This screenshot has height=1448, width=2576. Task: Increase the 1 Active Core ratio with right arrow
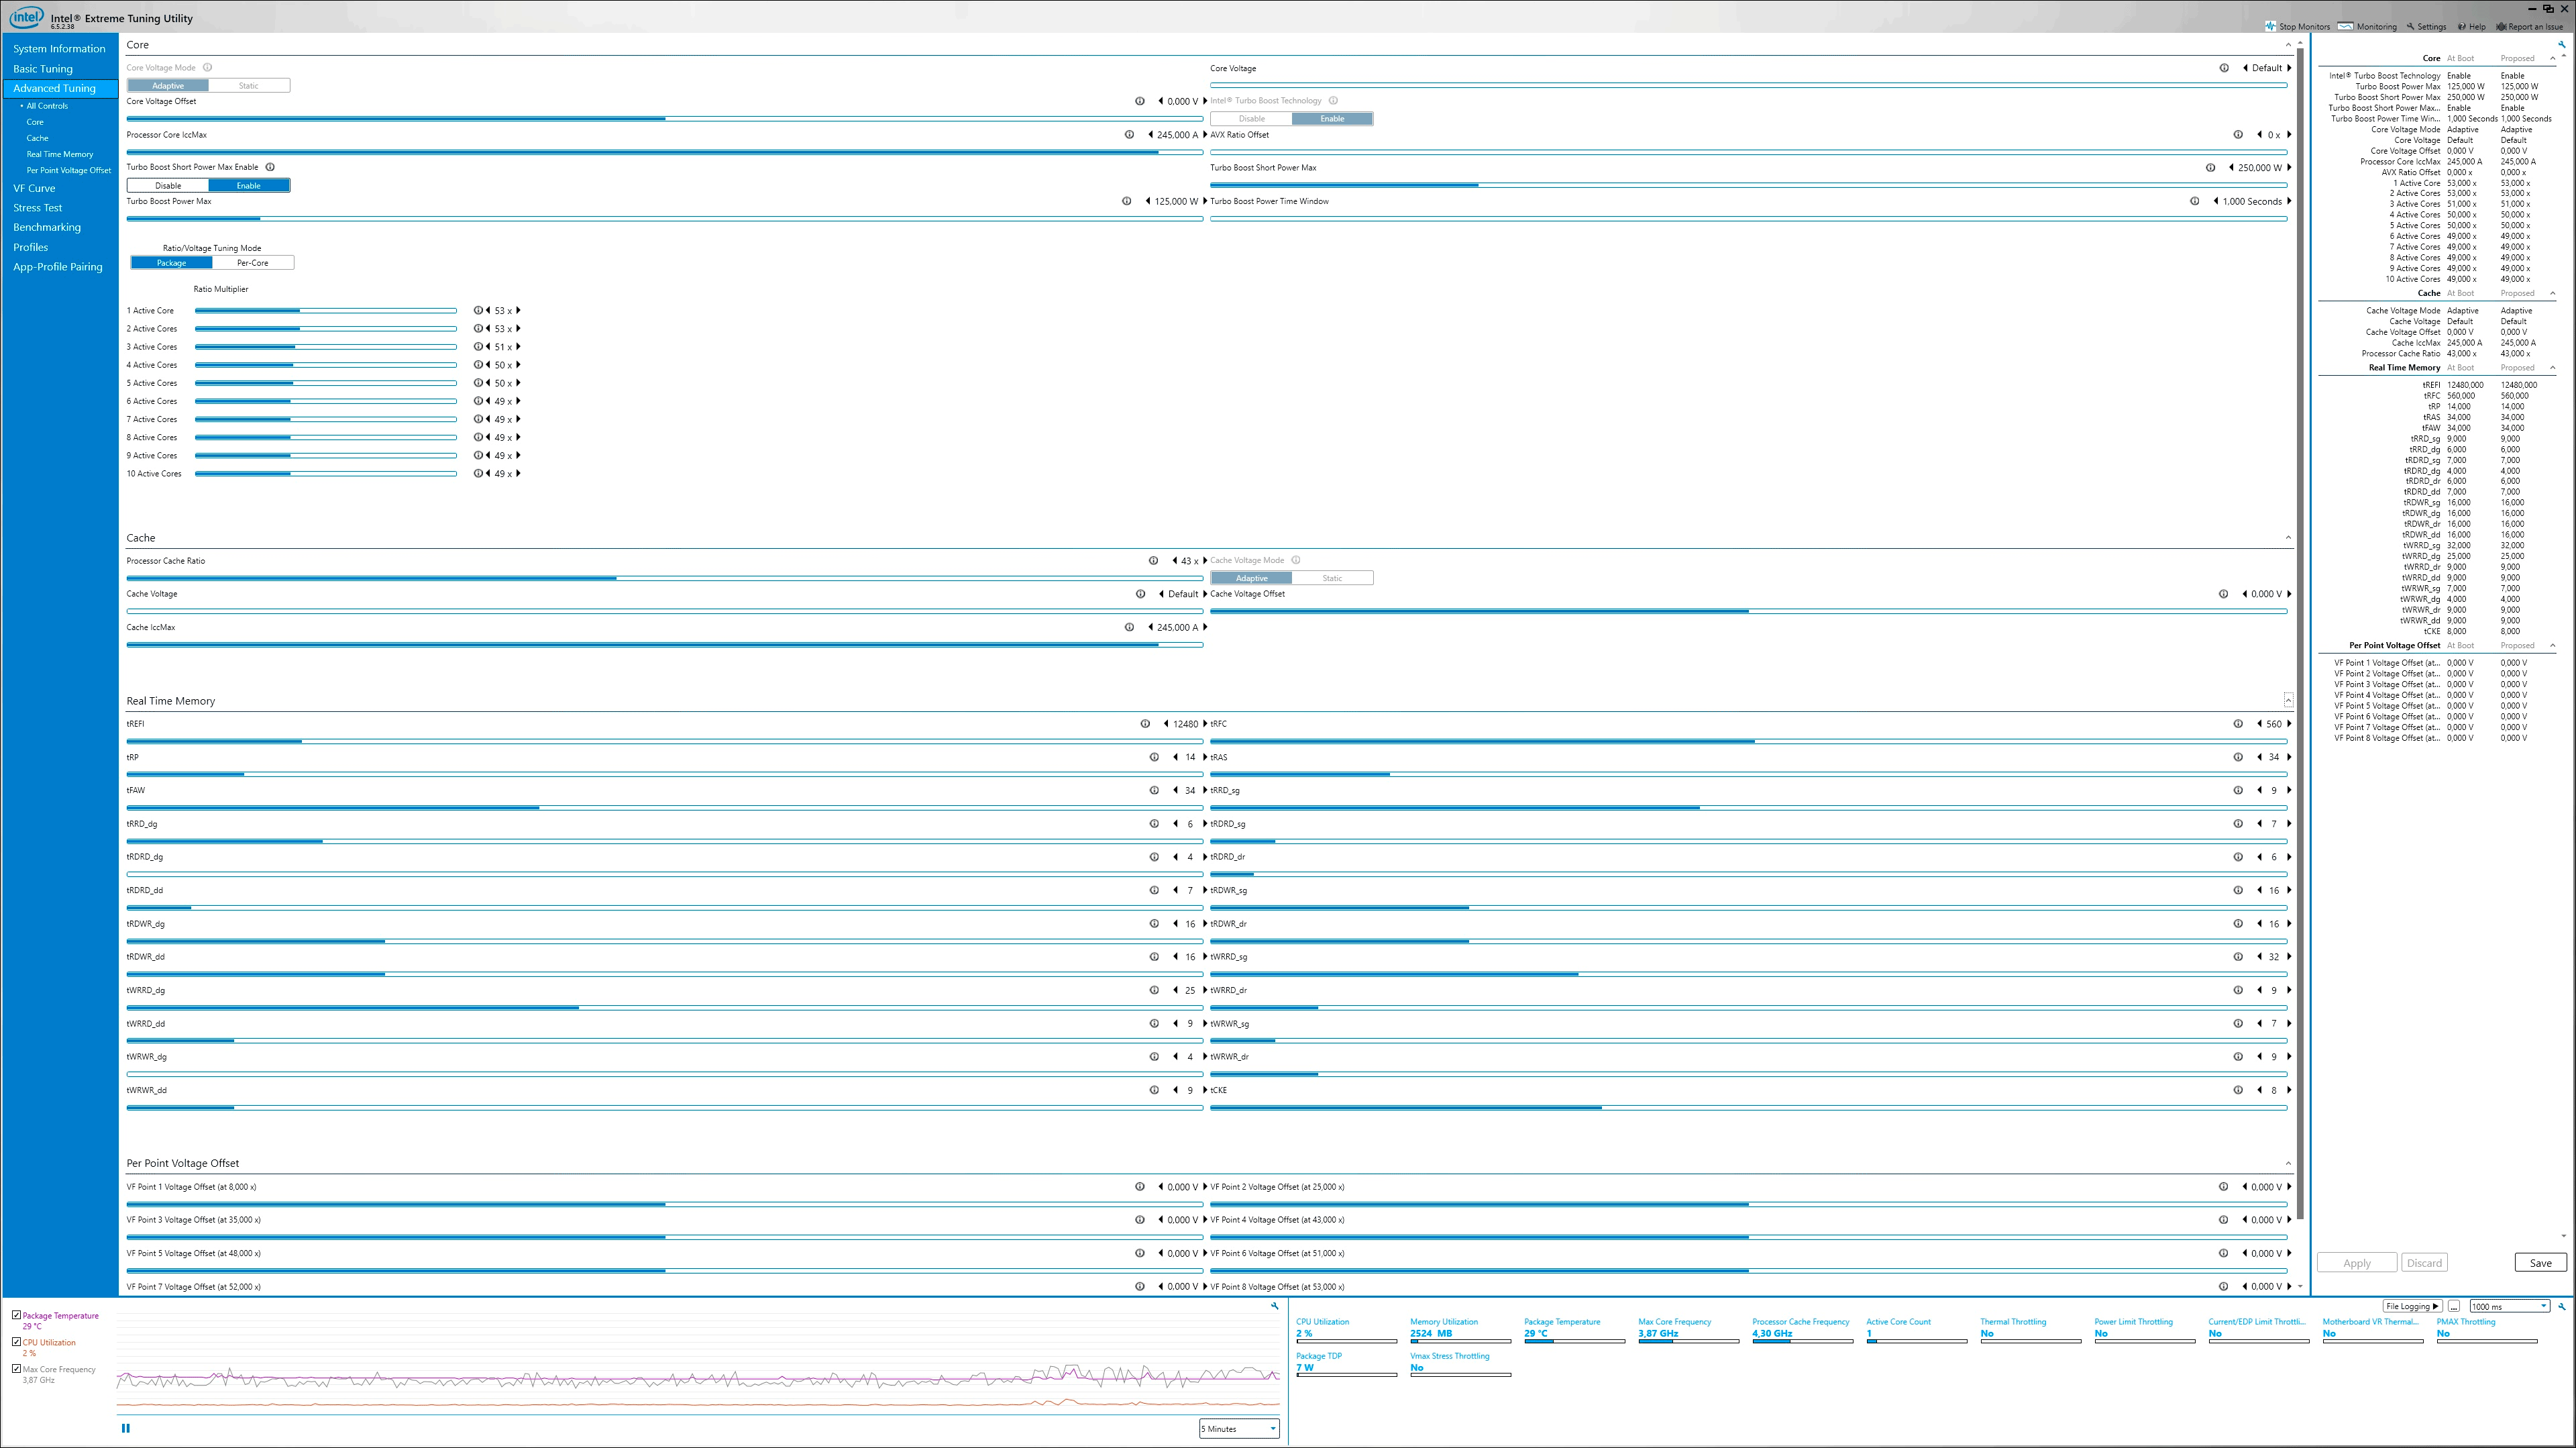(x=518, y=311)
